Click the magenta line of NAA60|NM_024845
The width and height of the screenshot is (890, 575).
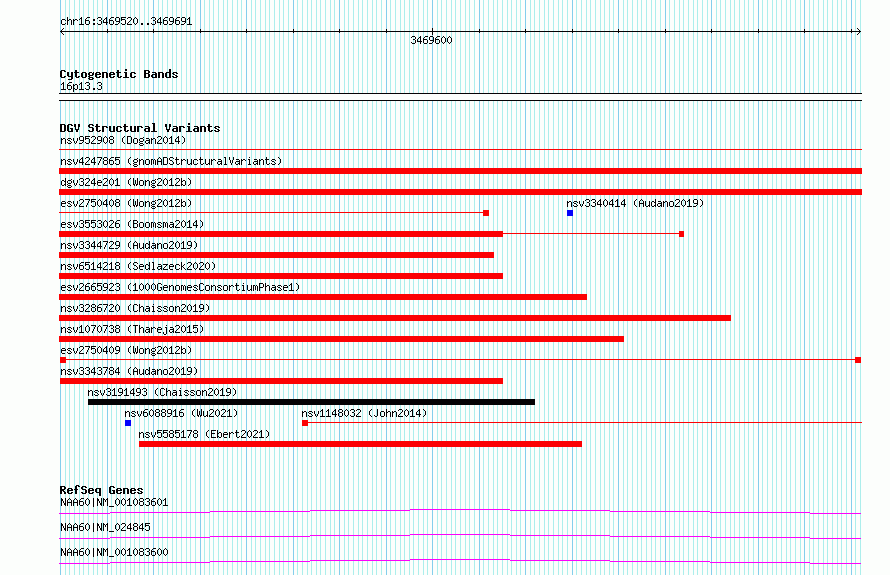click(x=460, y=536)
